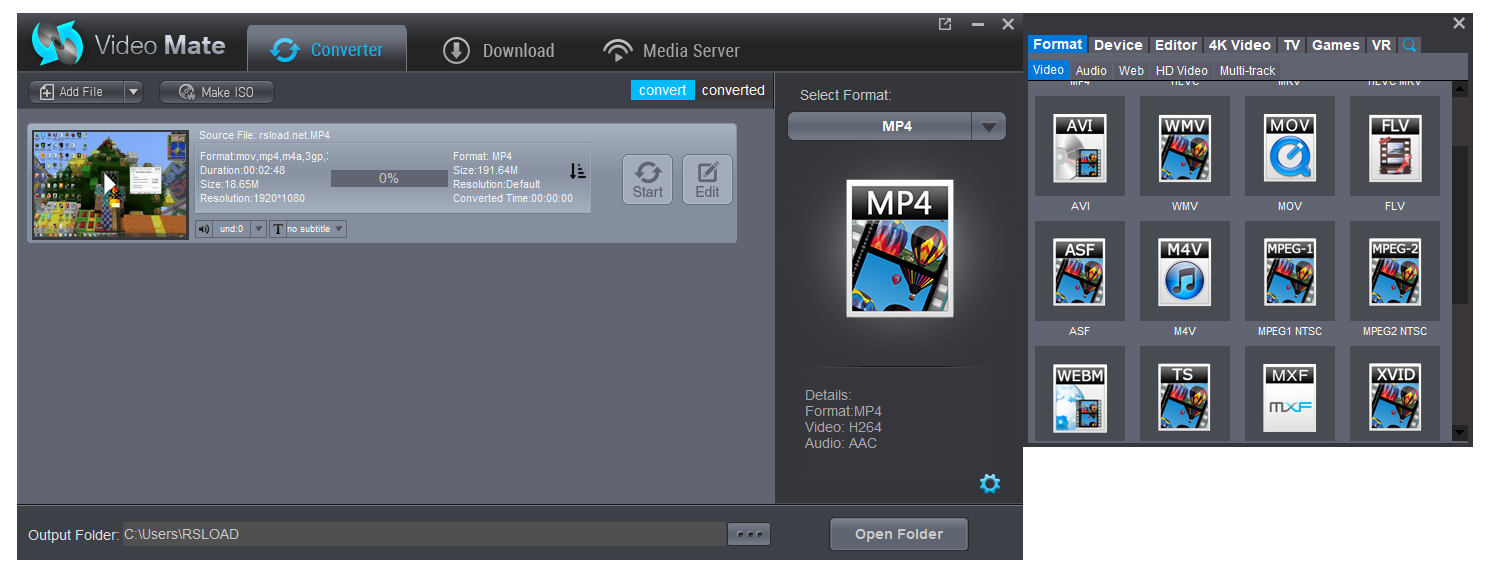The image size is (1497, 576).
Task: Open the Media Server tab
Action: pos(671,50)
